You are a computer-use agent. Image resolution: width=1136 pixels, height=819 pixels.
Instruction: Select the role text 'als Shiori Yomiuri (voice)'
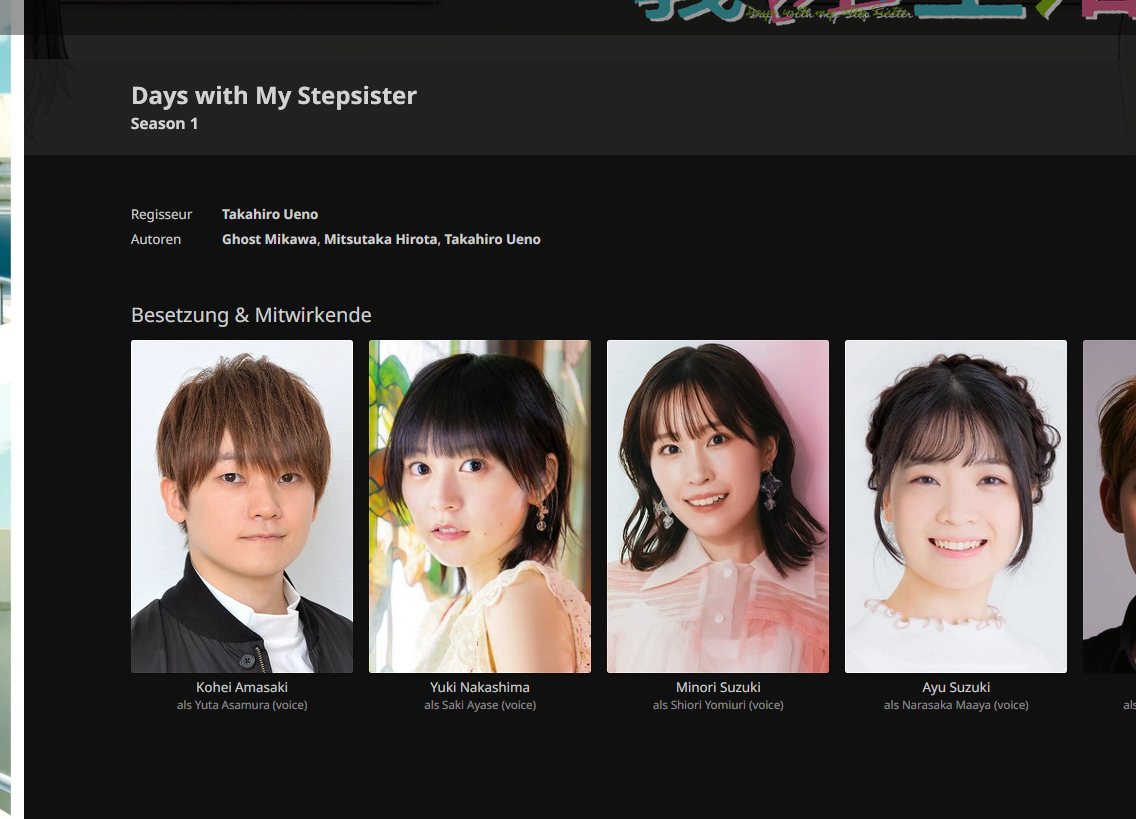(x=717, y=705)
